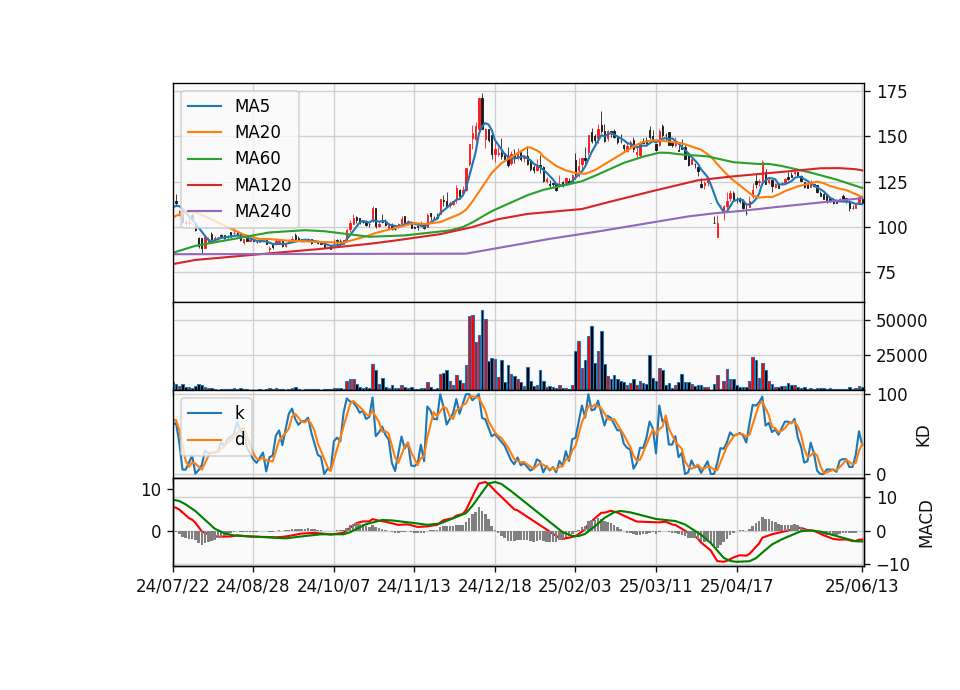Click the 50000 volume axis label
960x690 pixels.
tap(902, 321)
